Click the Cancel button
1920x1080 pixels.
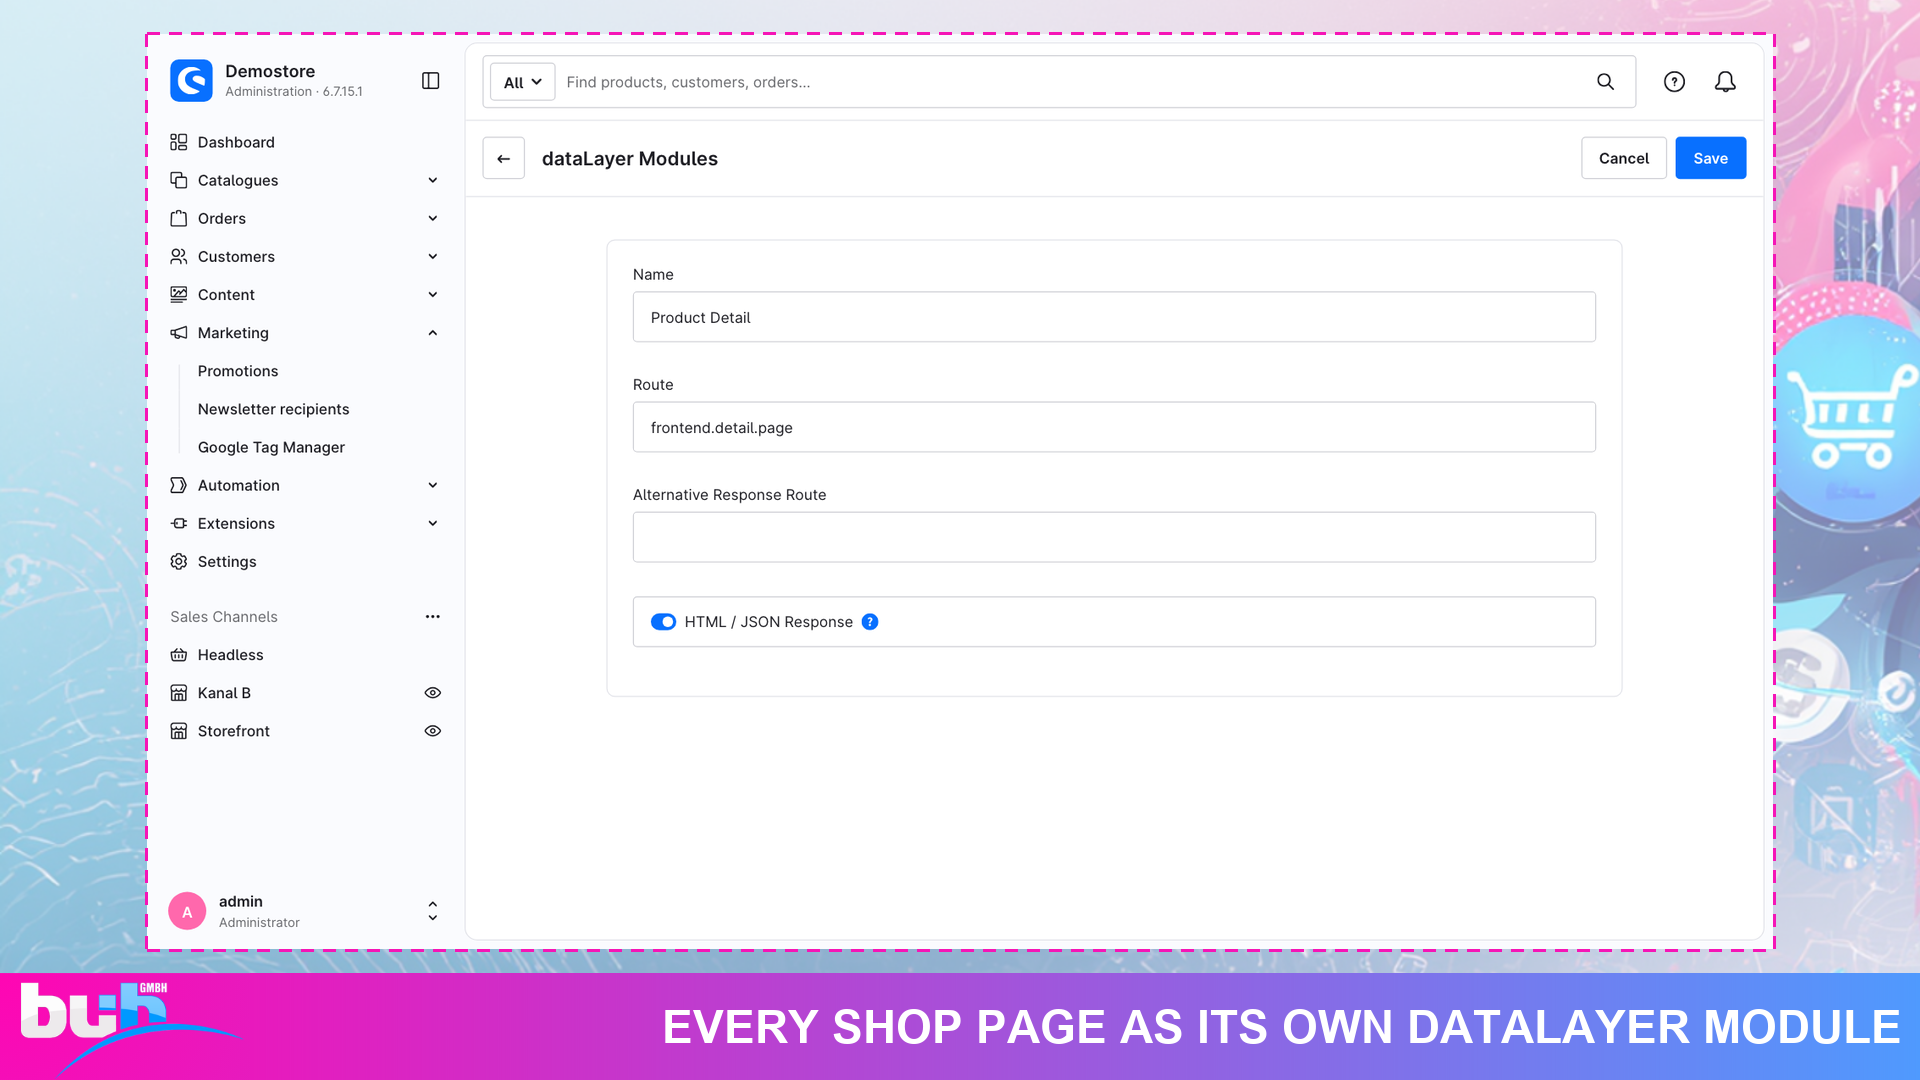click(x=1623, y=158)
